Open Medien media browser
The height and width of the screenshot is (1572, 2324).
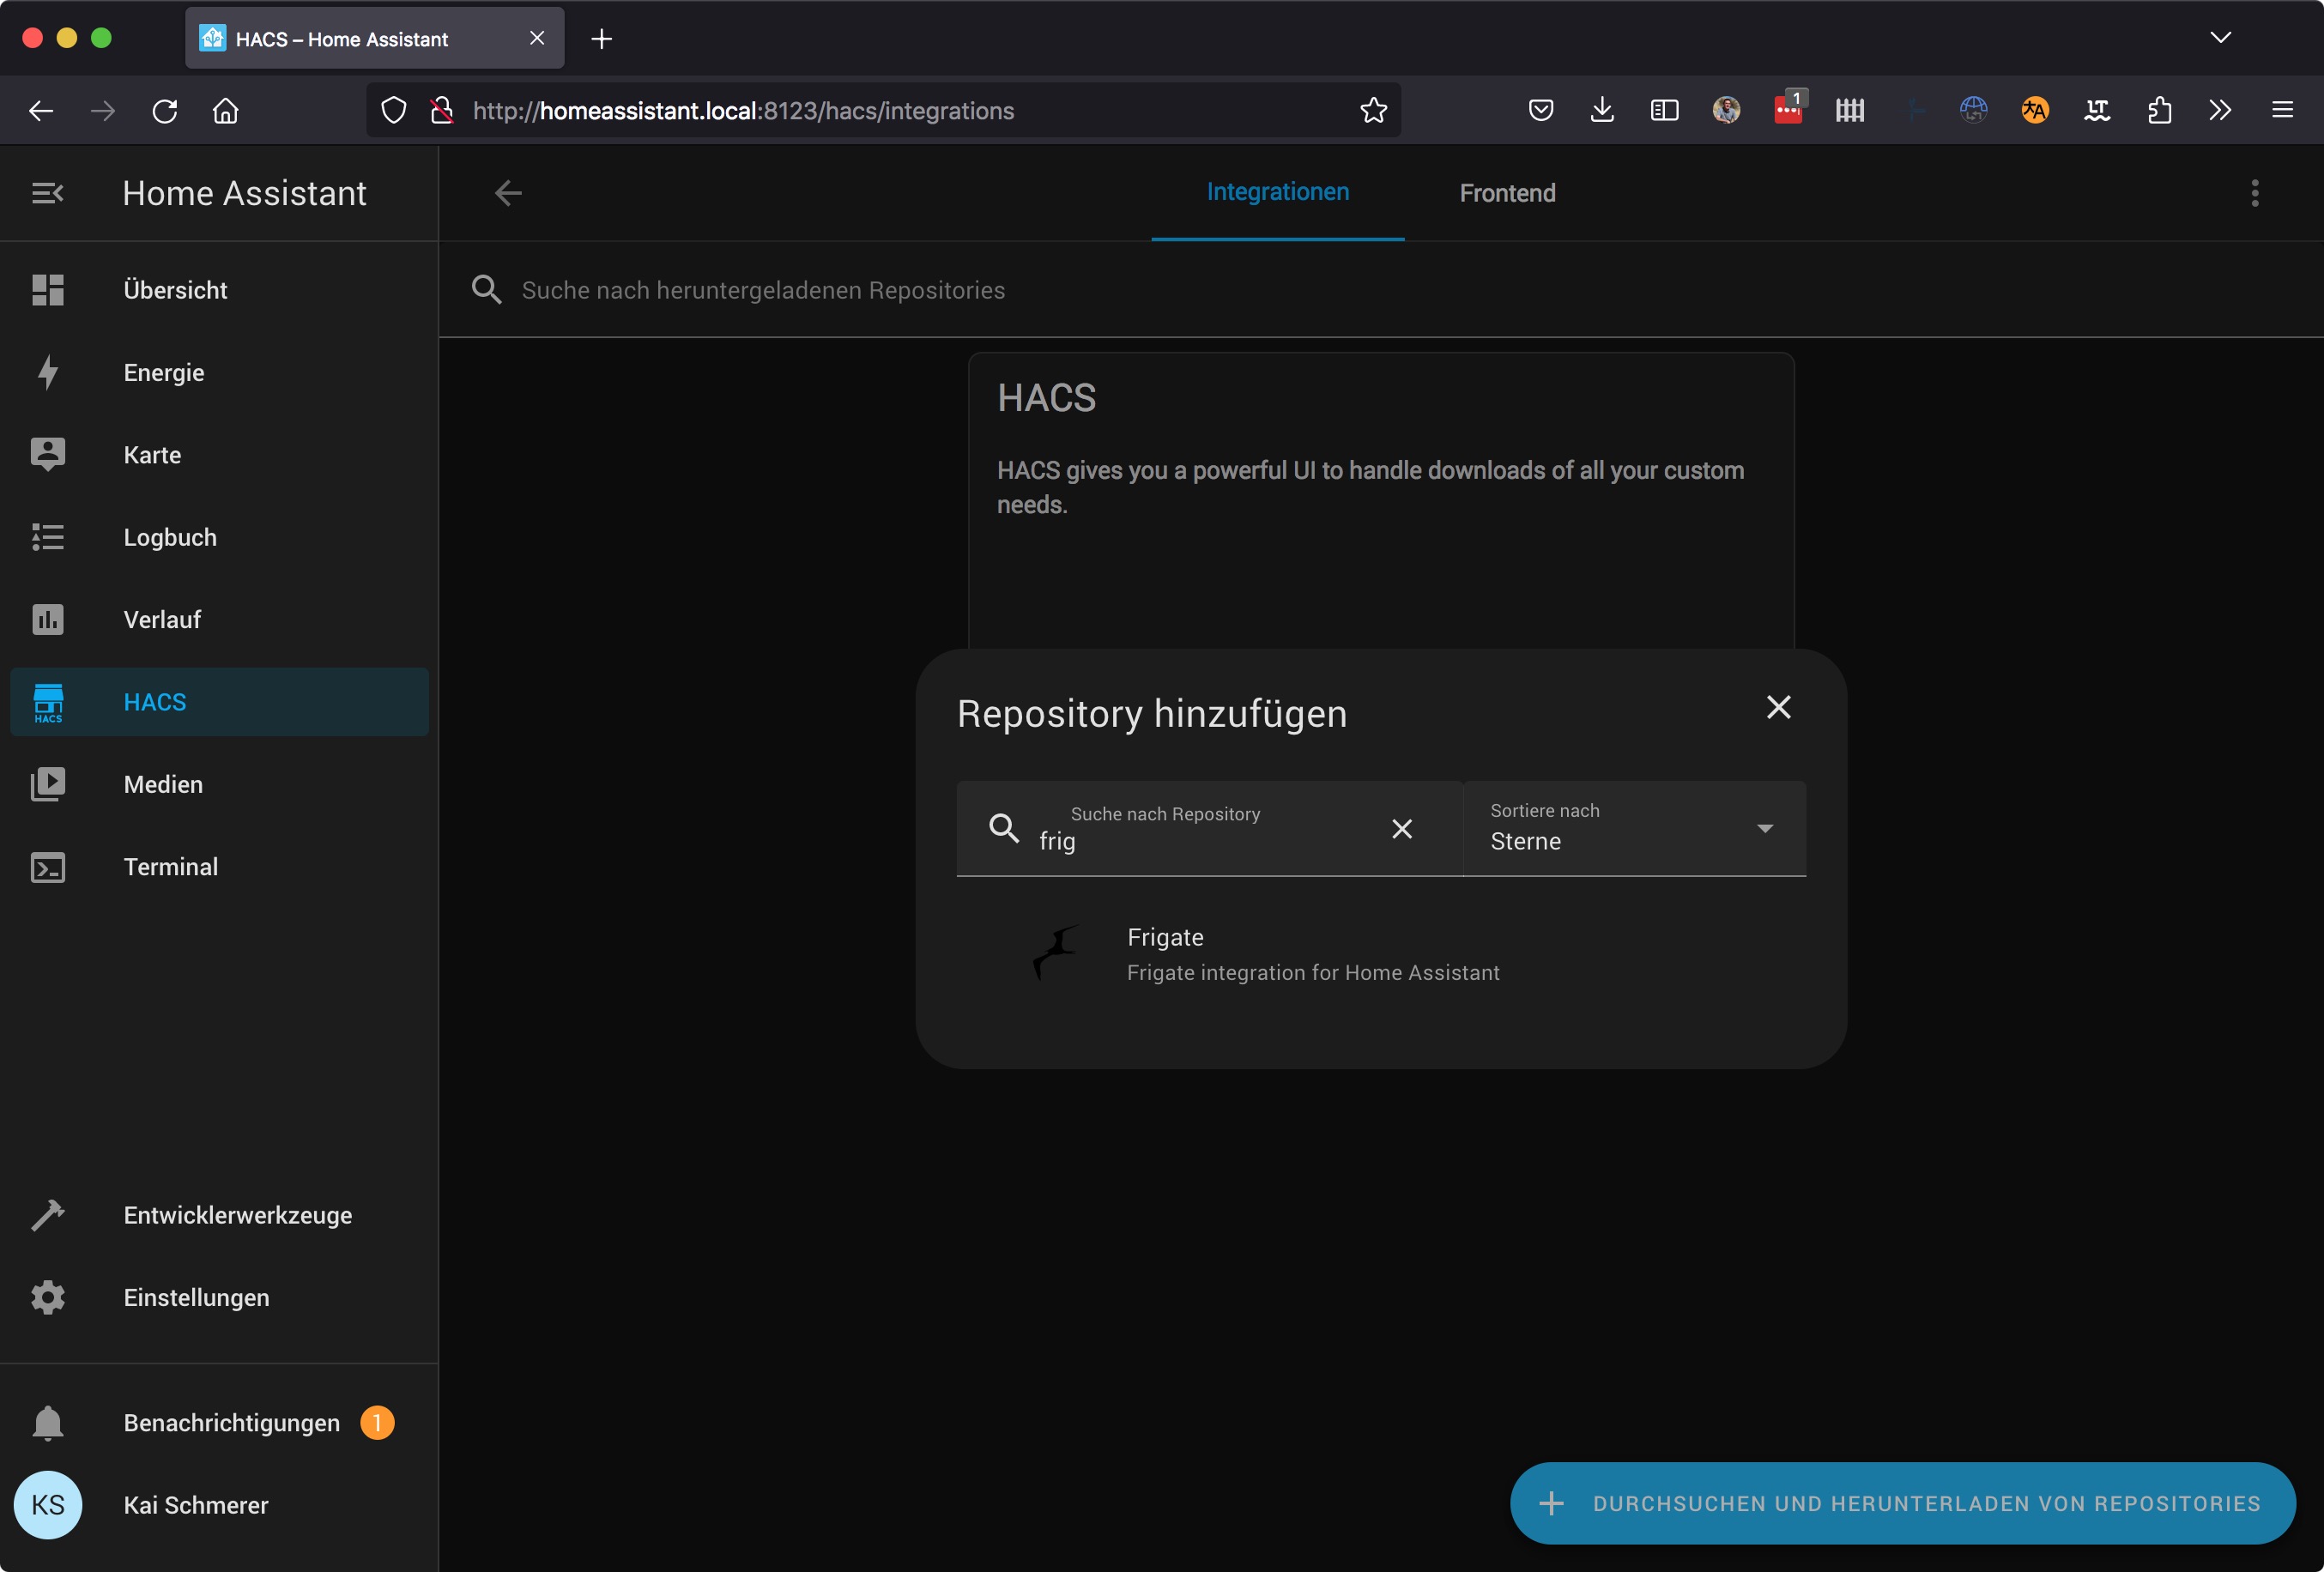pyautogui.click(x=162, y=784)
